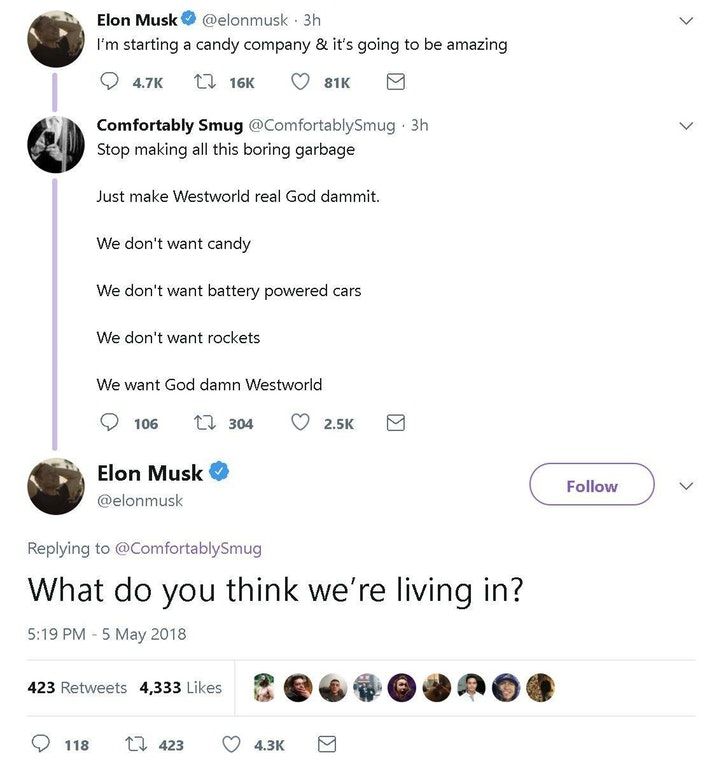Follow Elon Musk
707x767 pixels.
pyautogui.click(x=591, y=486)
